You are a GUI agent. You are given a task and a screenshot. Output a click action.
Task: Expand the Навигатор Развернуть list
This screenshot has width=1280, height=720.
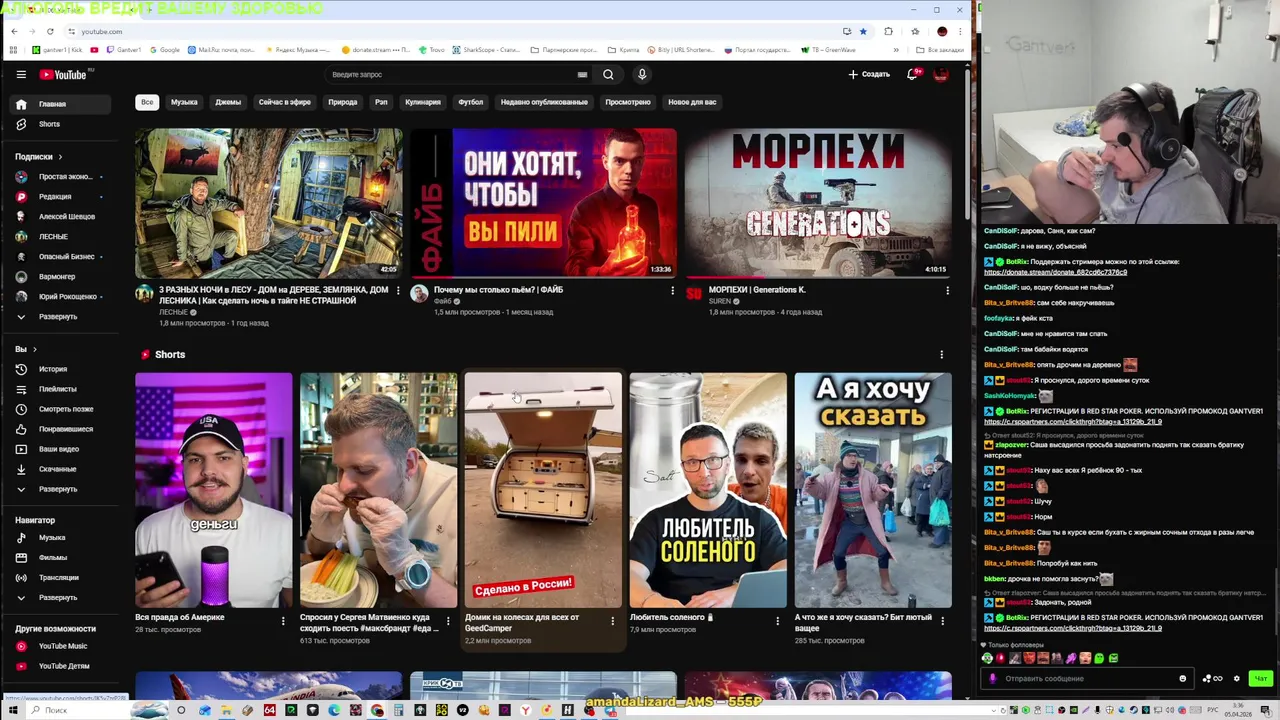pyautogui.click(x=62, y=597)
